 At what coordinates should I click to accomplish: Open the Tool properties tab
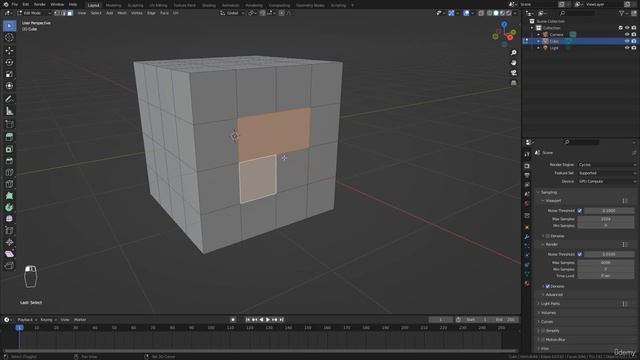pos(527,154)
